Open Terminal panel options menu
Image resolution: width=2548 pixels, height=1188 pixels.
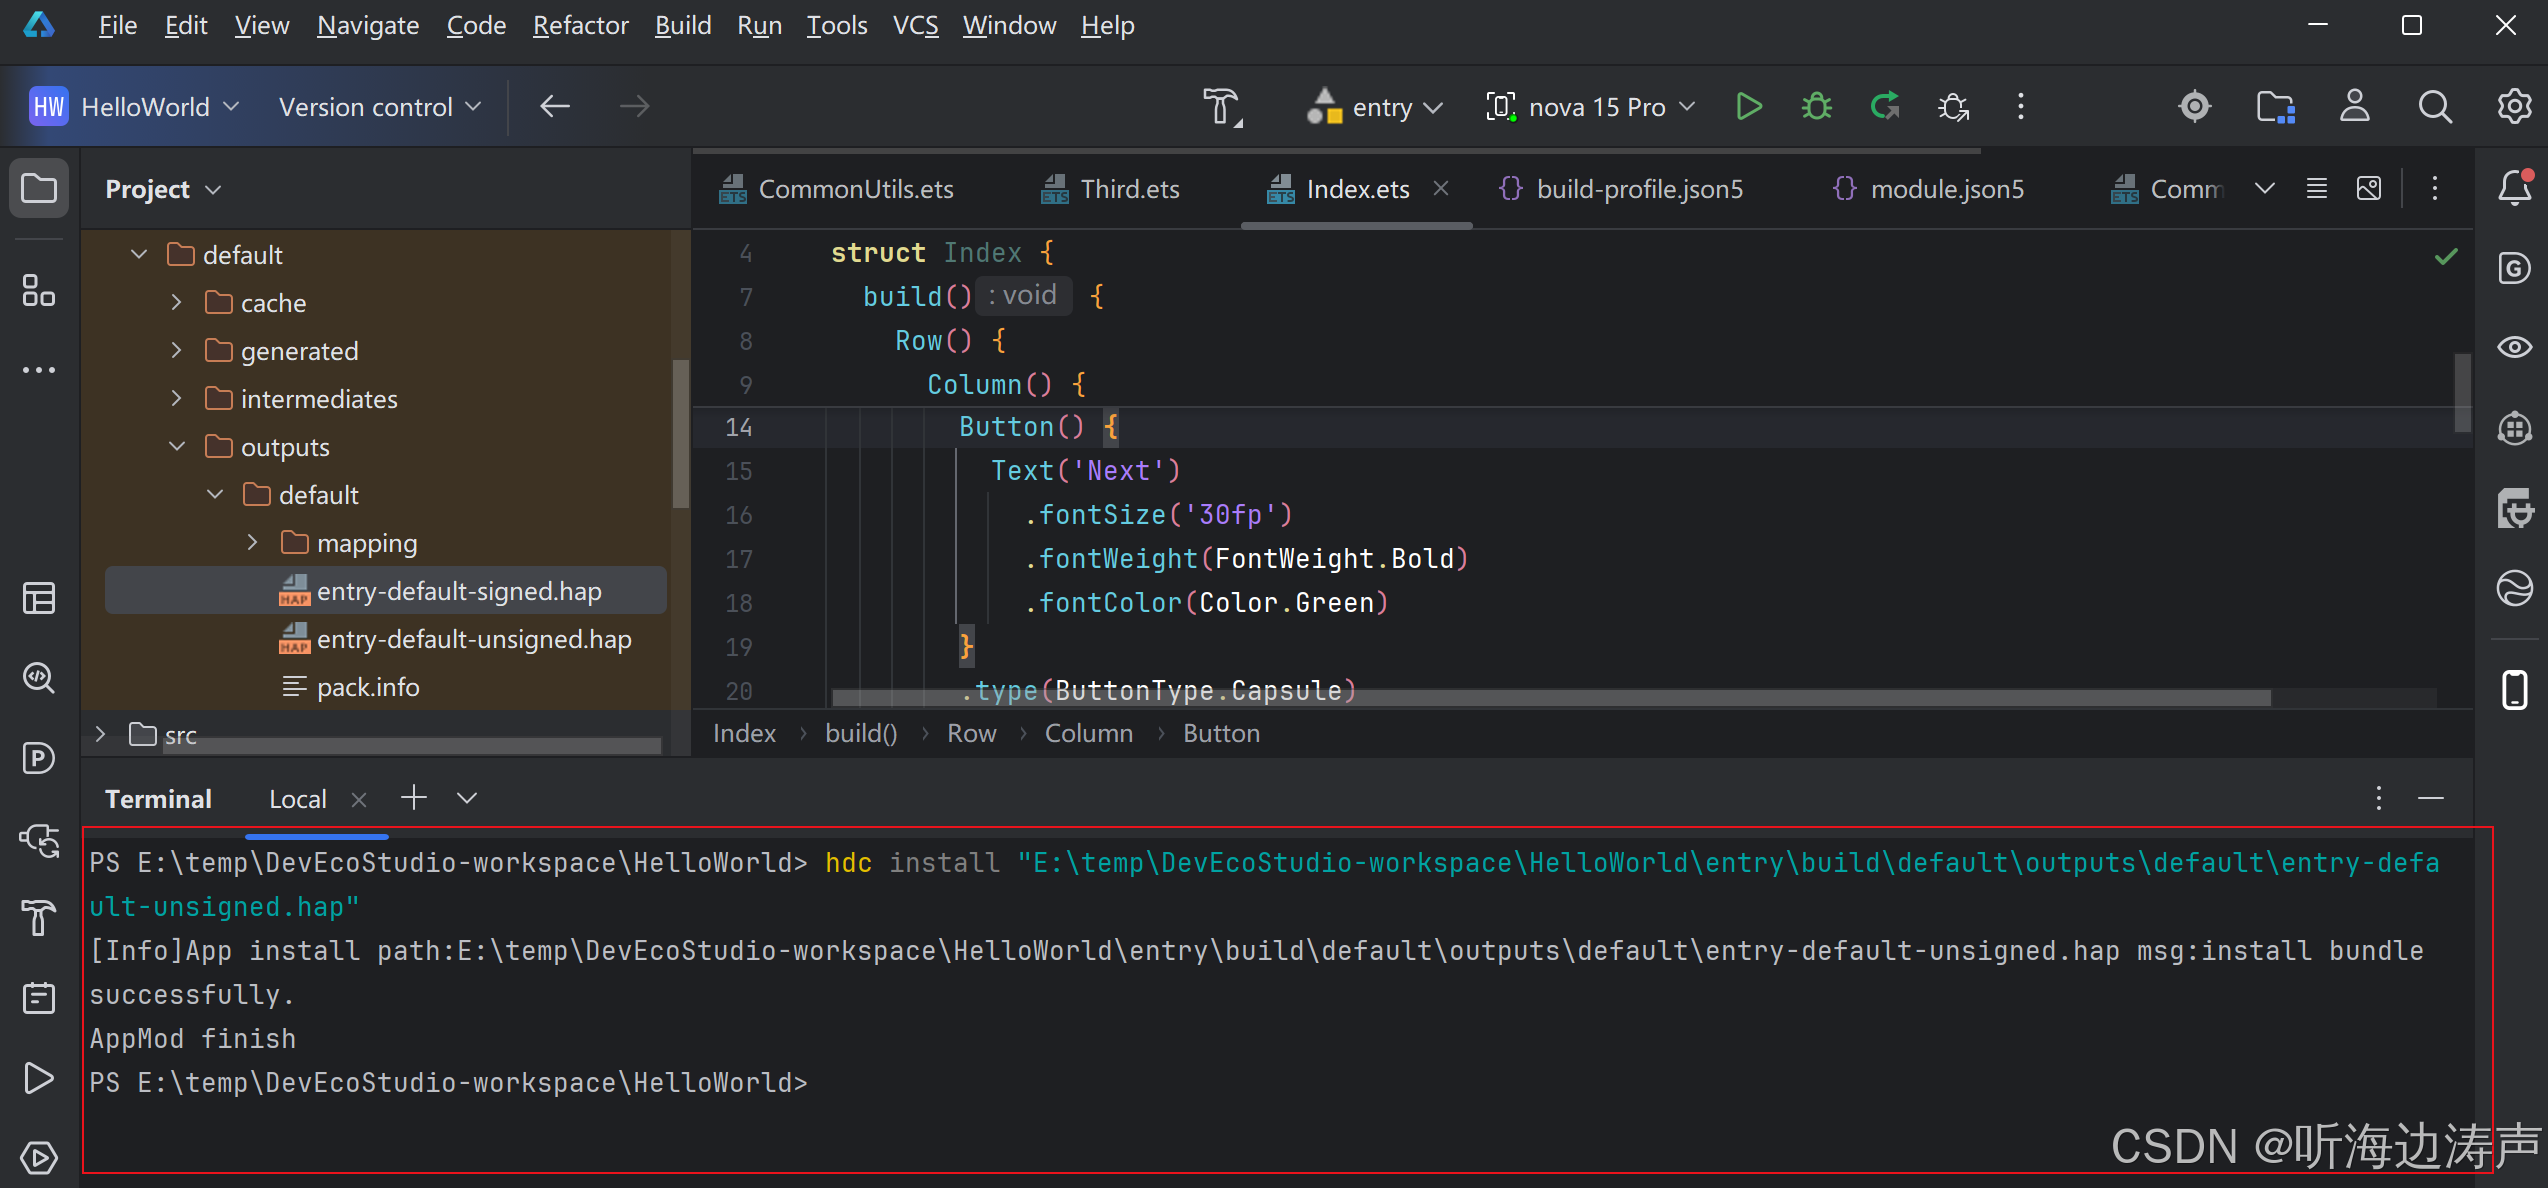point(2379,798)
